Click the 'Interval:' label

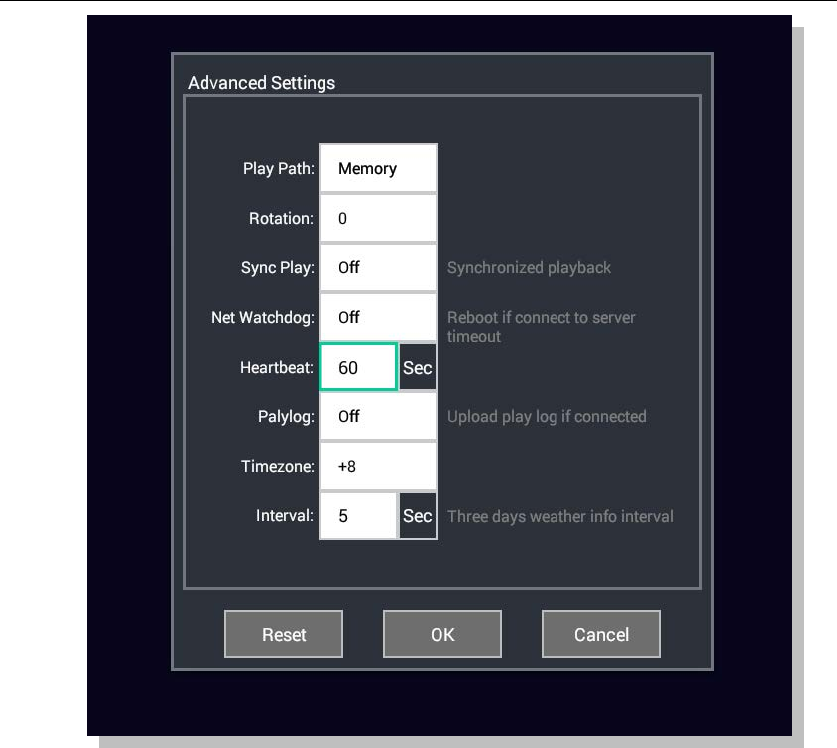[x=285, y=516]
